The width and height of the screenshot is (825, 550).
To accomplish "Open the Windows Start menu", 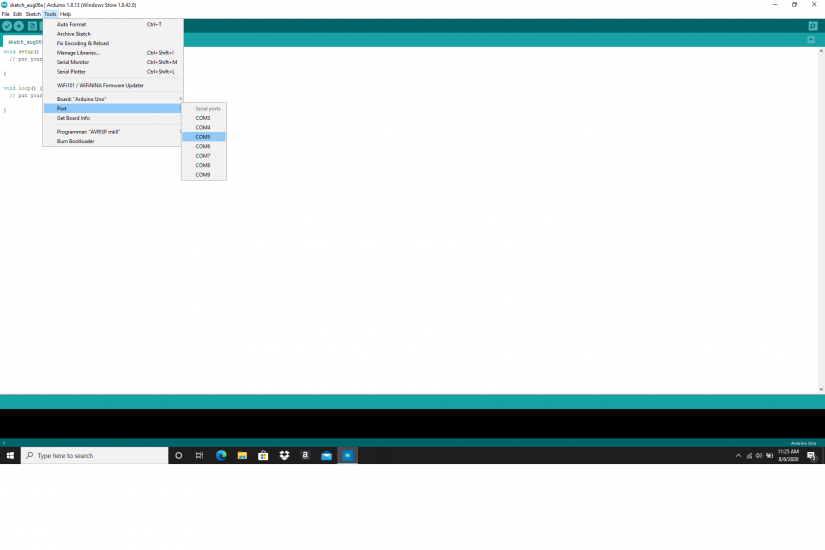I will pyautogui.click(x=10, y=455).
